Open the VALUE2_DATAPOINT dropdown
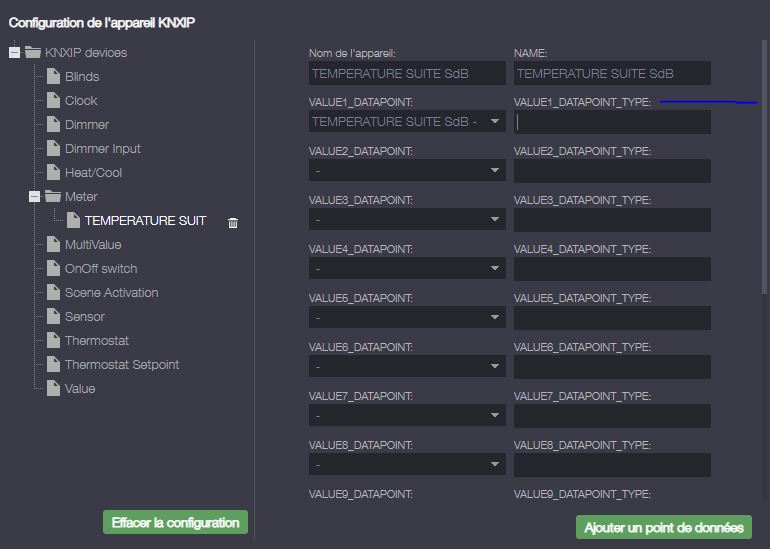Image resolution: width=770 pixels, height=549 pixels. point(407,171)
